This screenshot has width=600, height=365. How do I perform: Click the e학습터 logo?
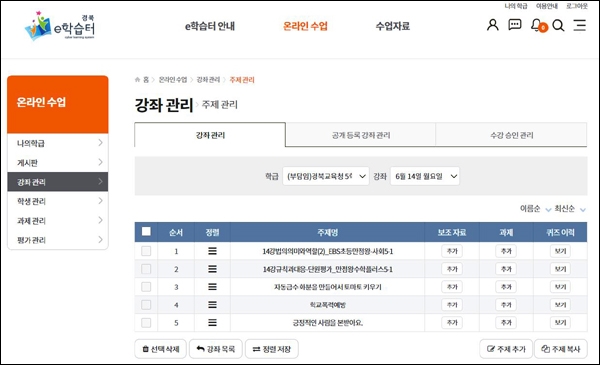pyautogui.click(x=59, y=26)
